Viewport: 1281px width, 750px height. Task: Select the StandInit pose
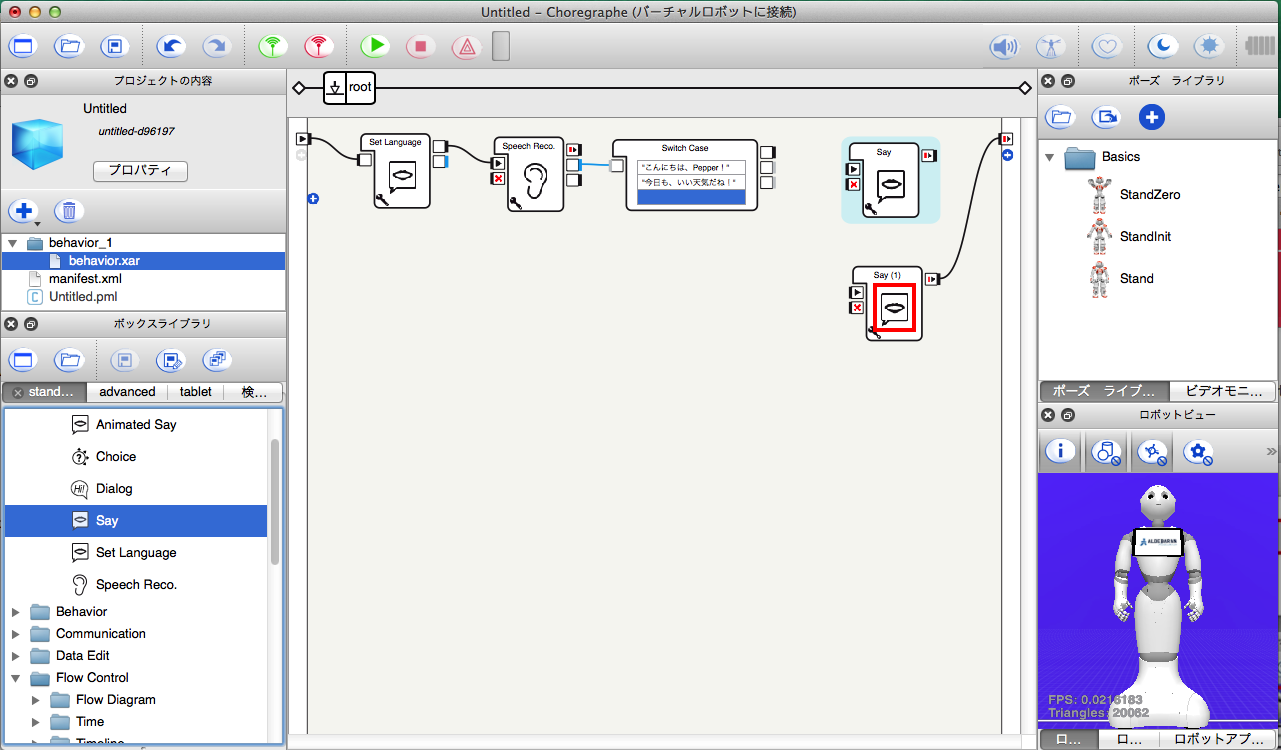tap(1130, 237)
